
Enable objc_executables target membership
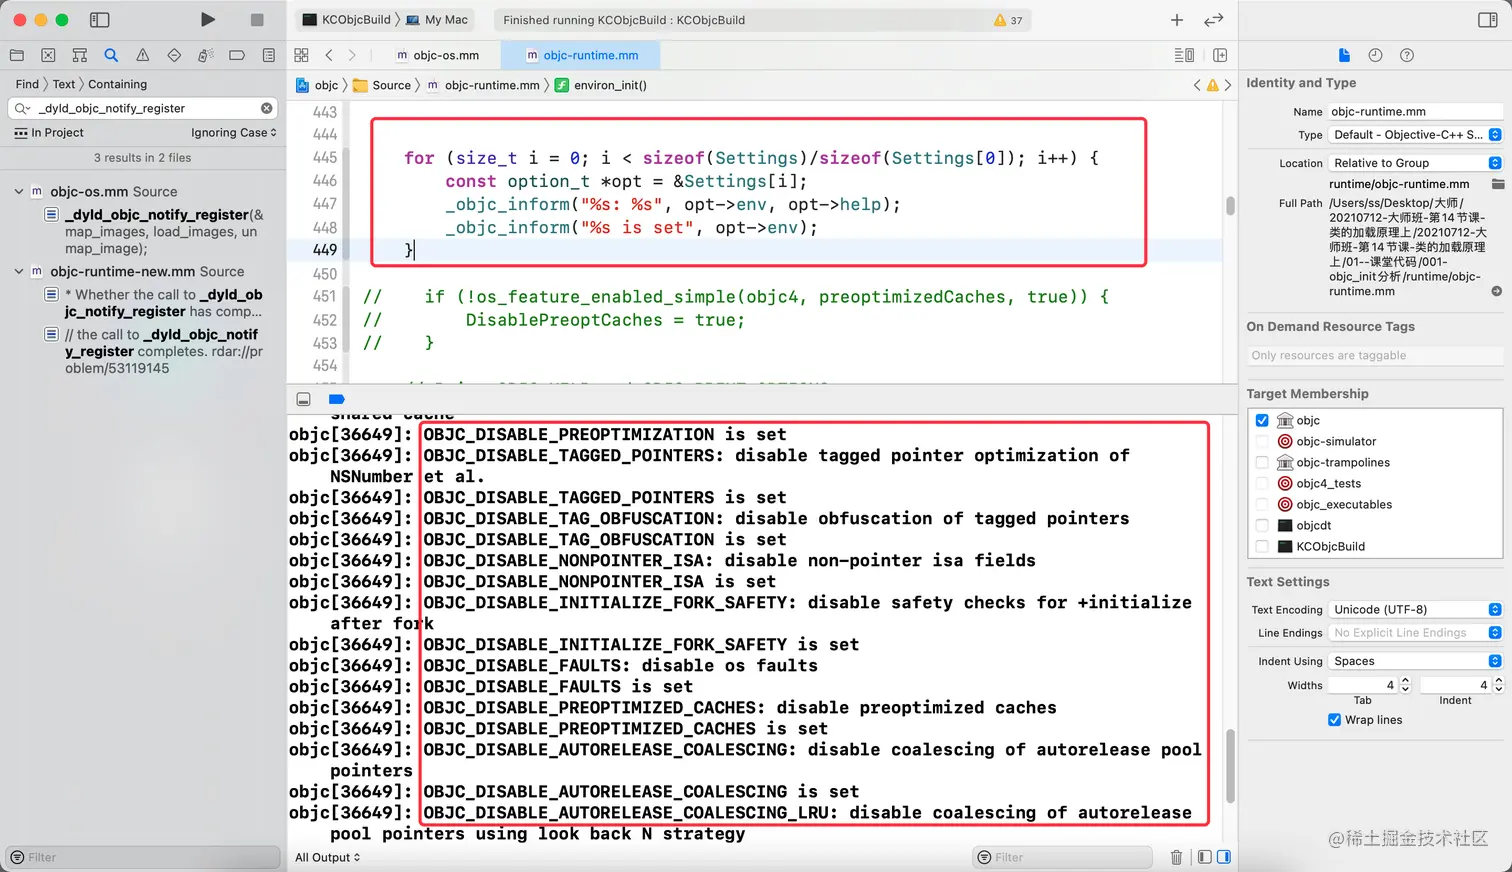coord(1262,504)
